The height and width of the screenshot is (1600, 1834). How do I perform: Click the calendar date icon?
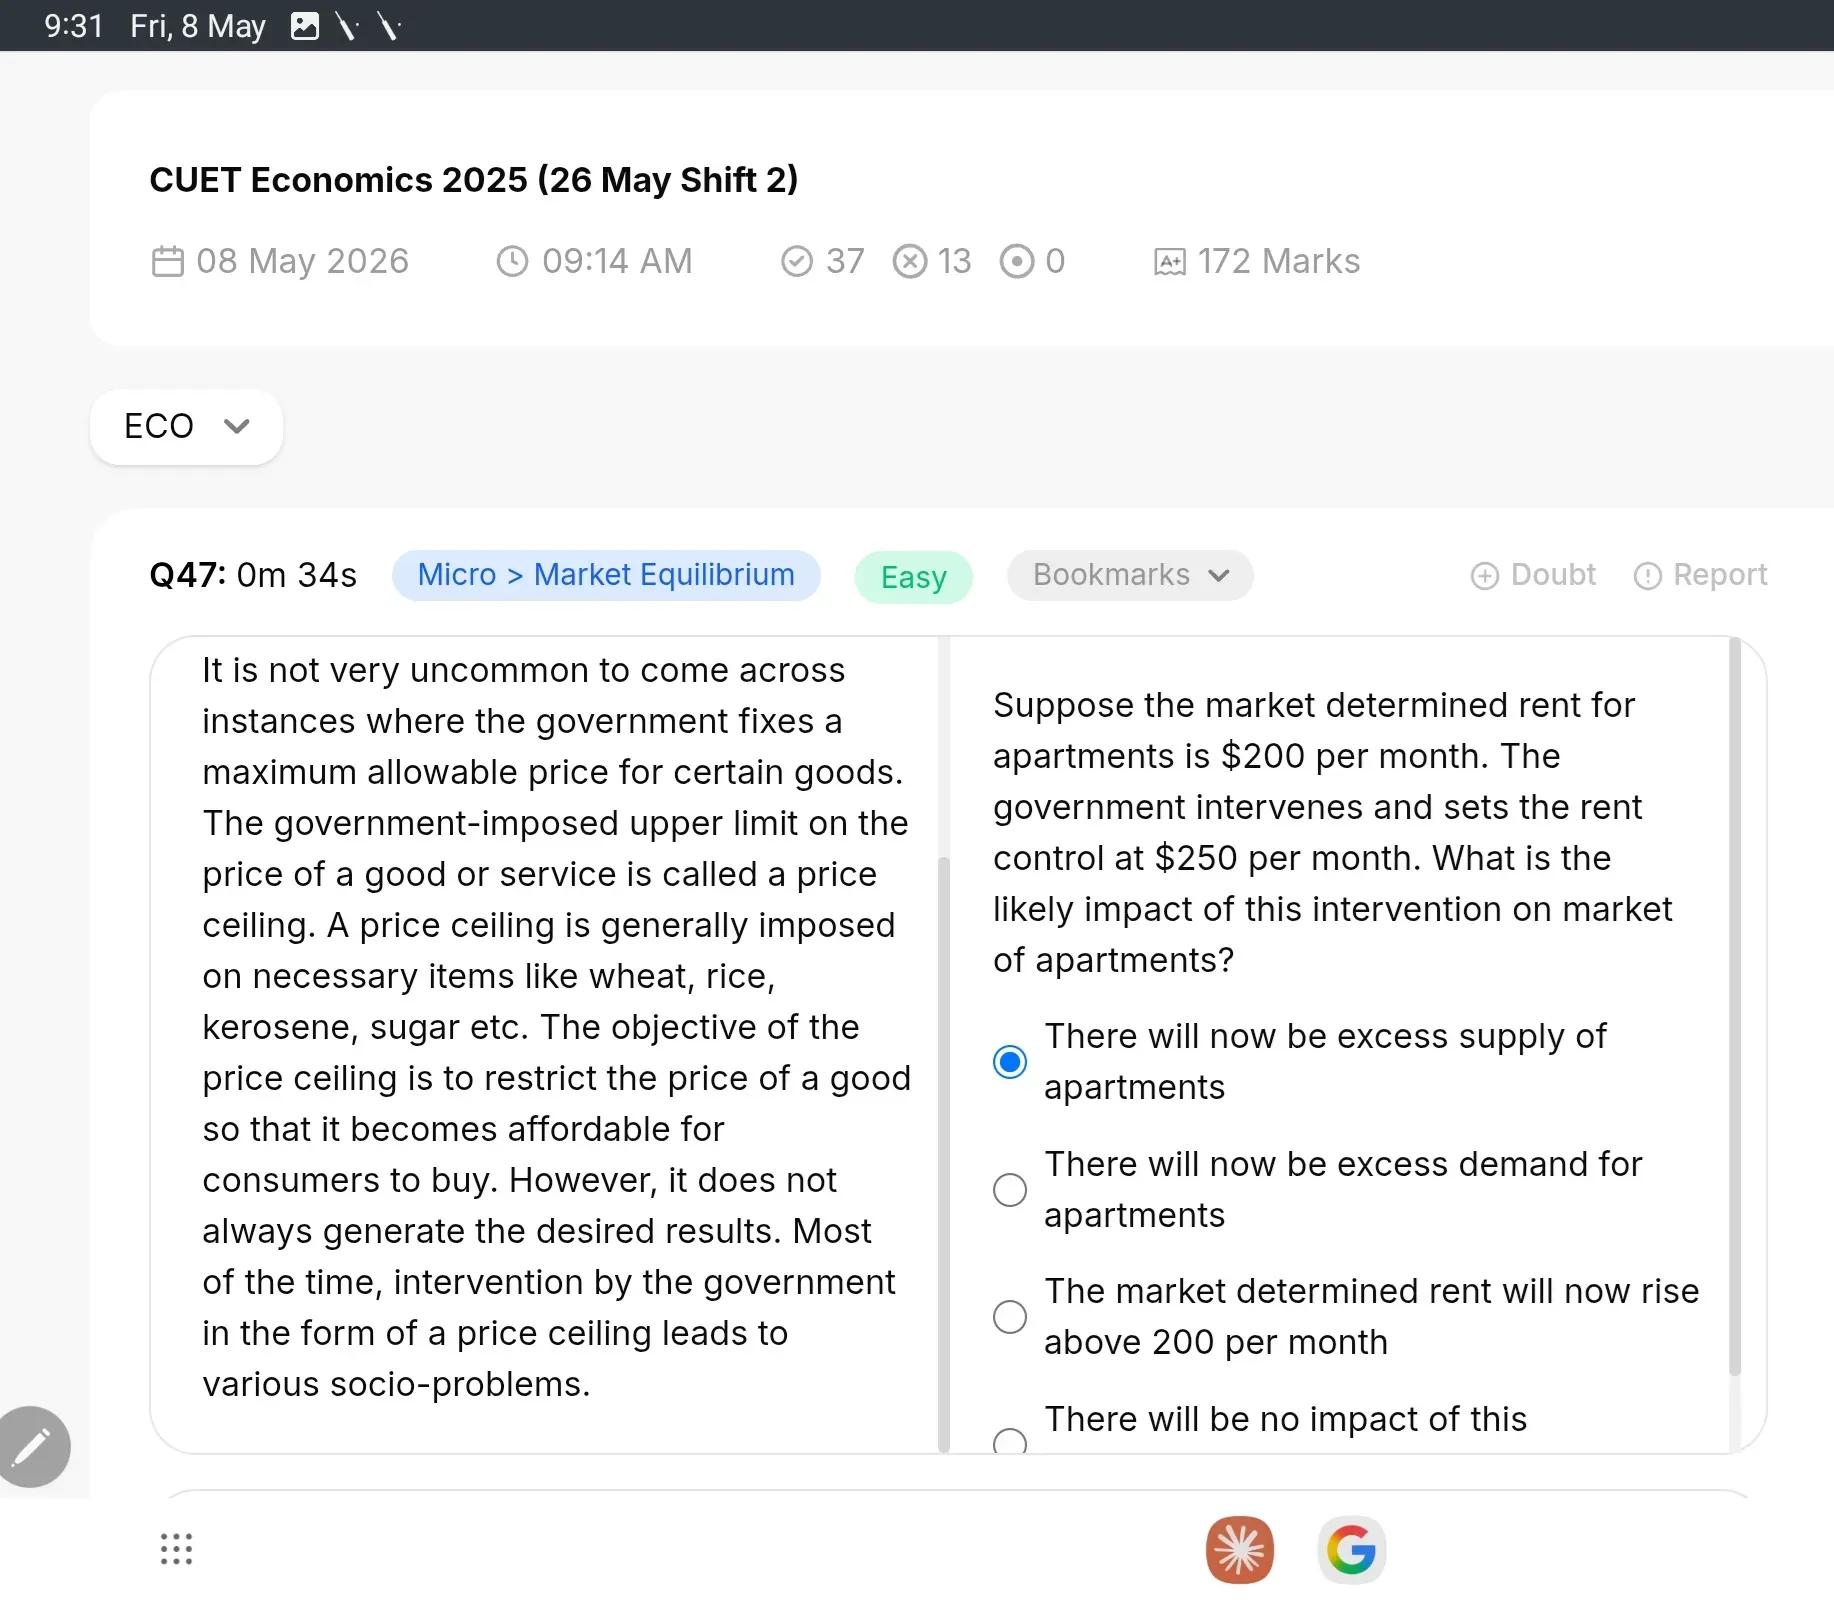[x=167, y=262]
